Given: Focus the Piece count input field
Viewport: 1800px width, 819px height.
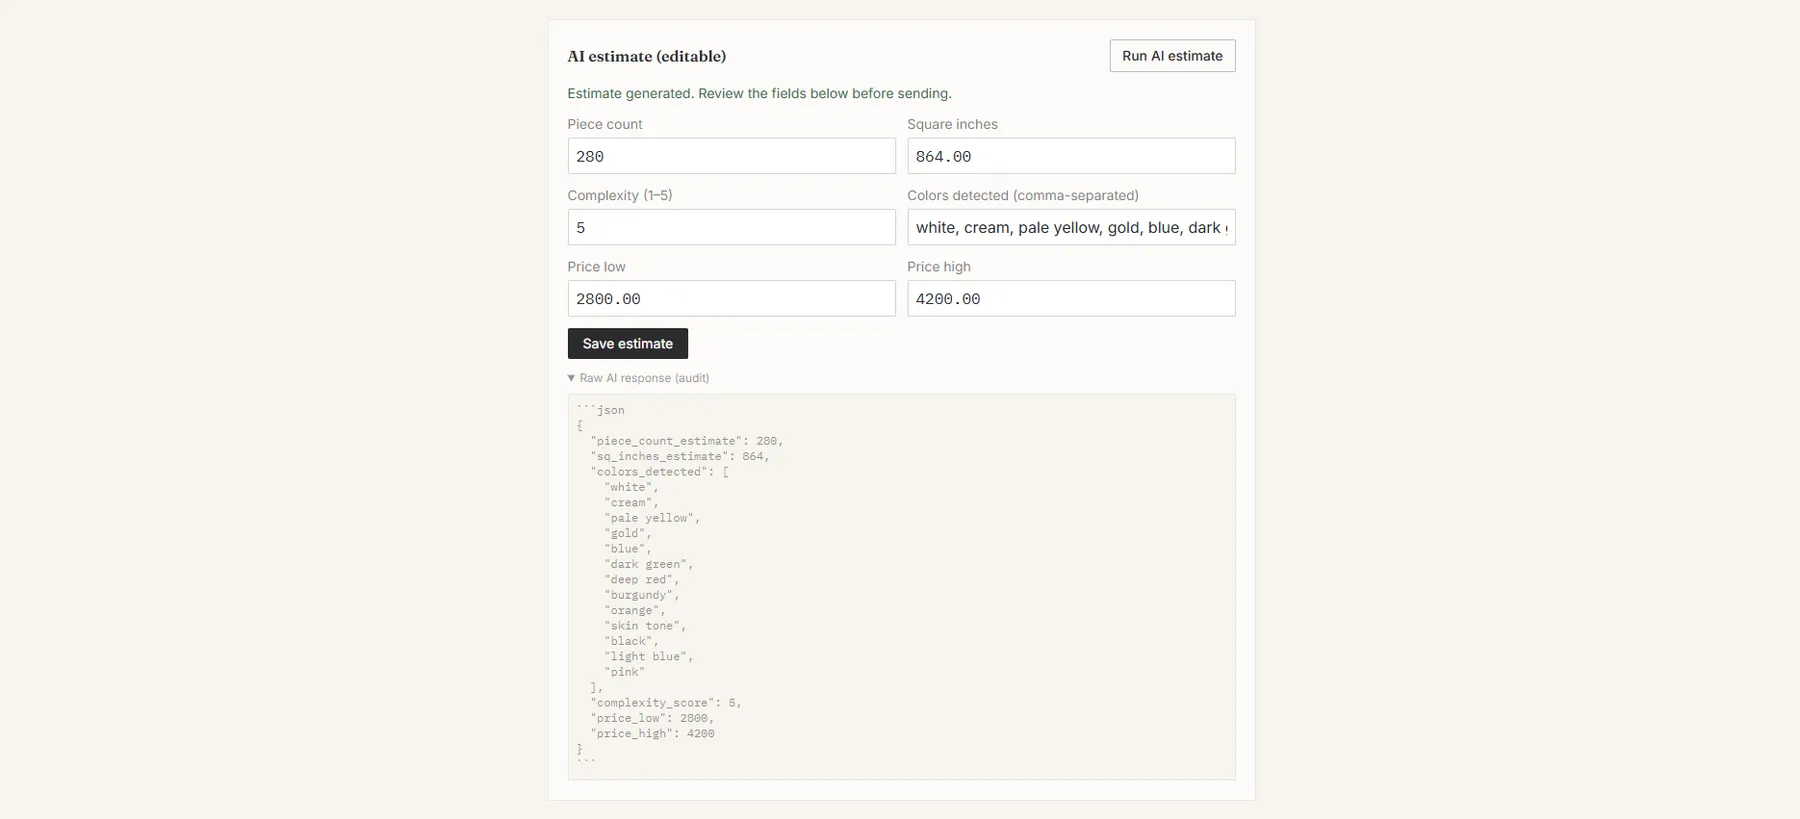Looking at the screenshot, I should click(732, 156).
